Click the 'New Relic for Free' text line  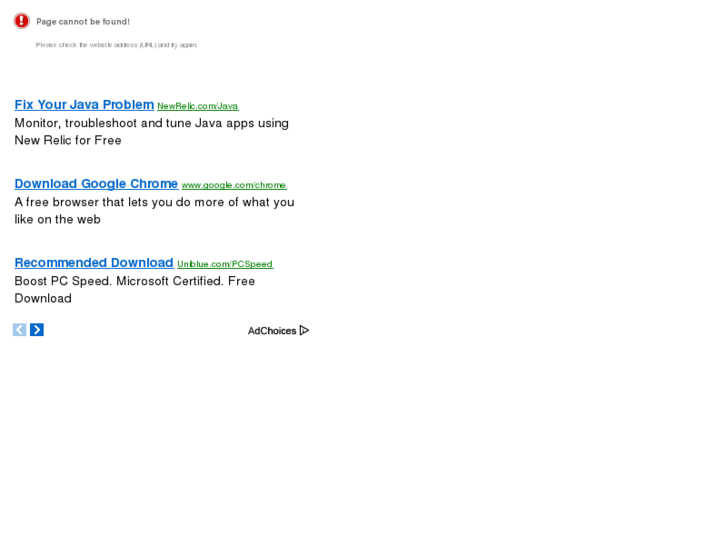click(68, 140)
